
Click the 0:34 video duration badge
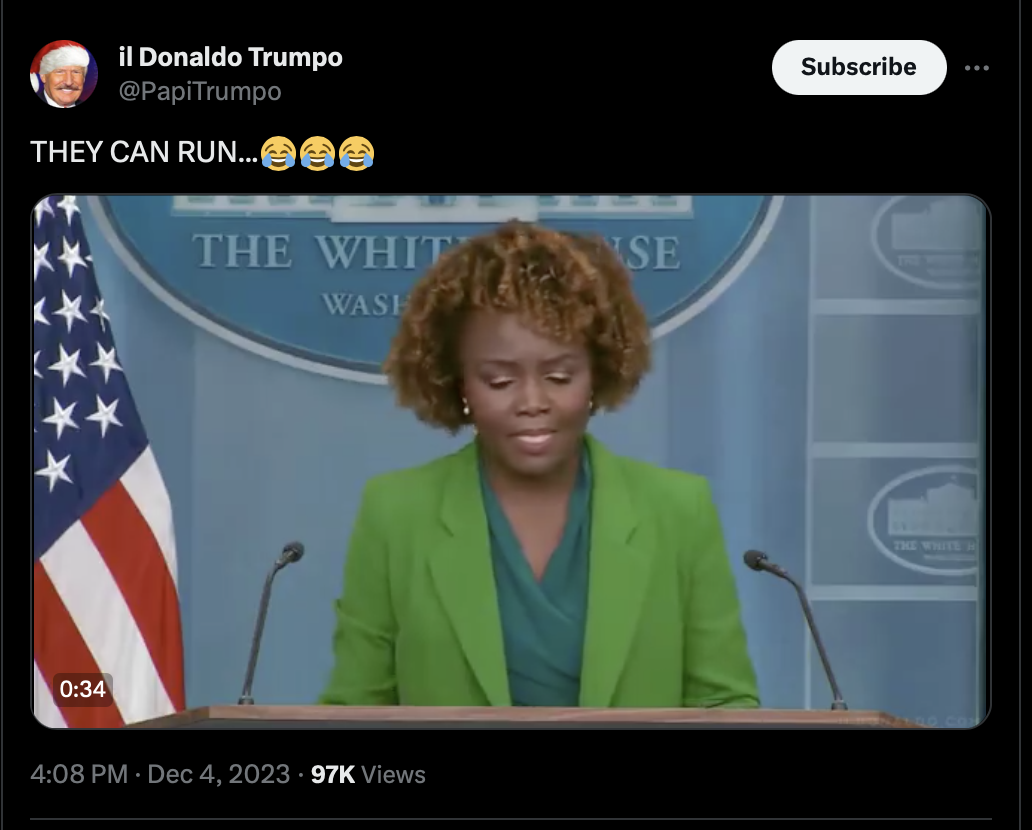[82, 689]
